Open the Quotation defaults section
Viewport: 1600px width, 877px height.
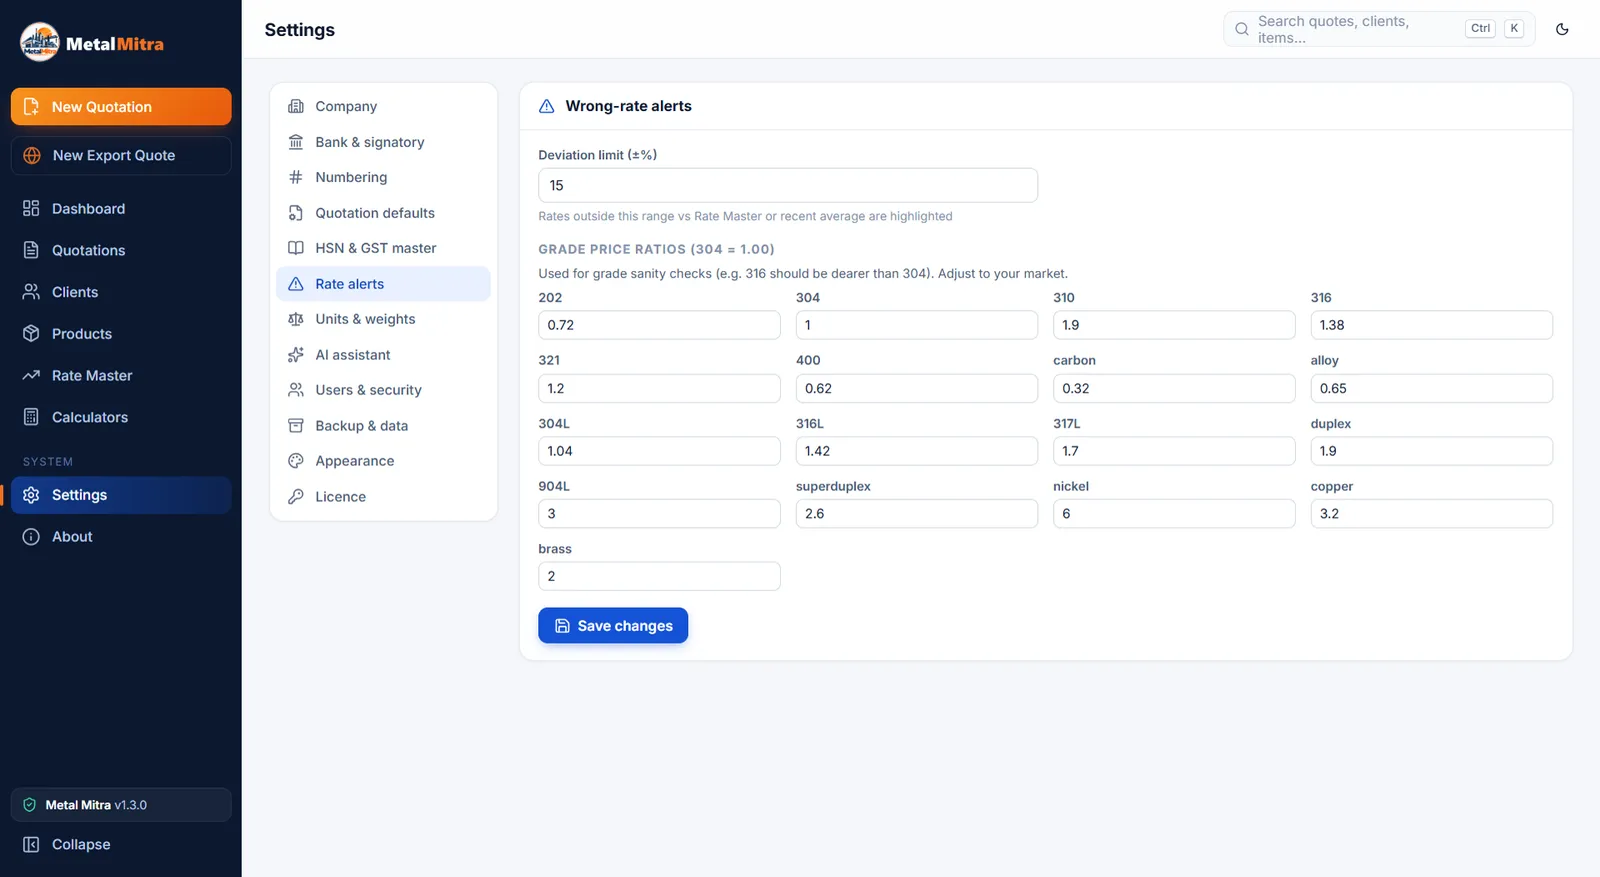pos(383,213)
